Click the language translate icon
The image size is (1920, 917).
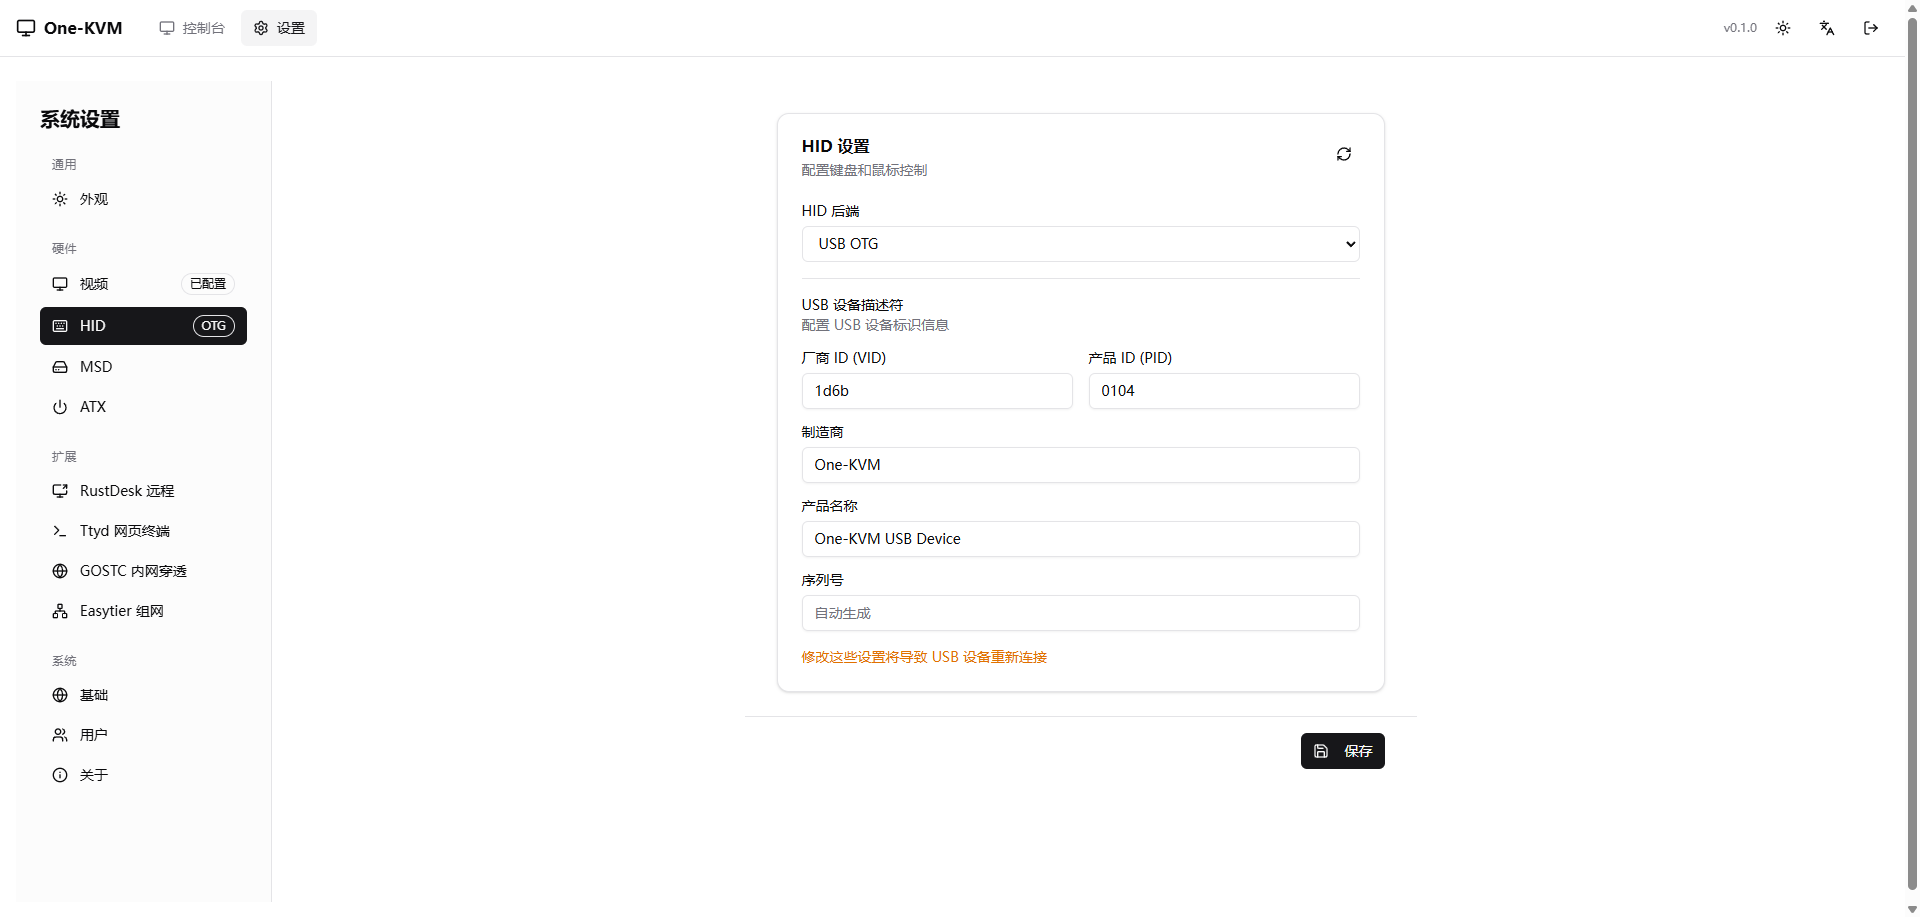click(x=1826, y=28)
